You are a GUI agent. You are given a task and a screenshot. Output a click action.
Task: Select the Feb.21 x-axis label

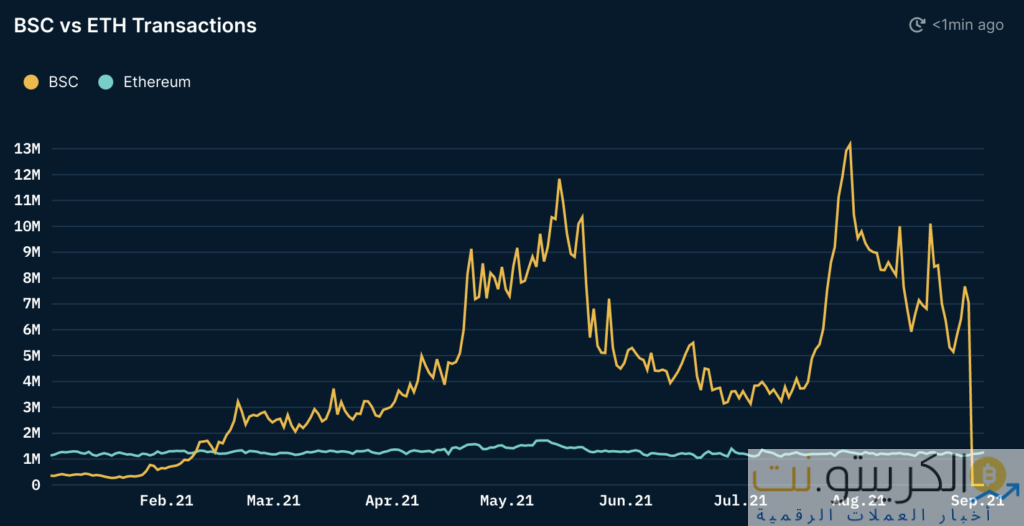(167, 501)
